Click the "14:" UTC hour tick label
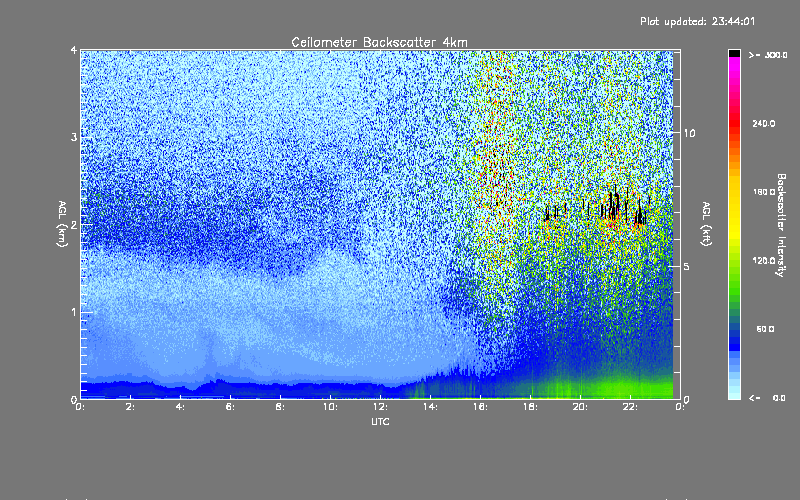800x500 pixels. 430,407
